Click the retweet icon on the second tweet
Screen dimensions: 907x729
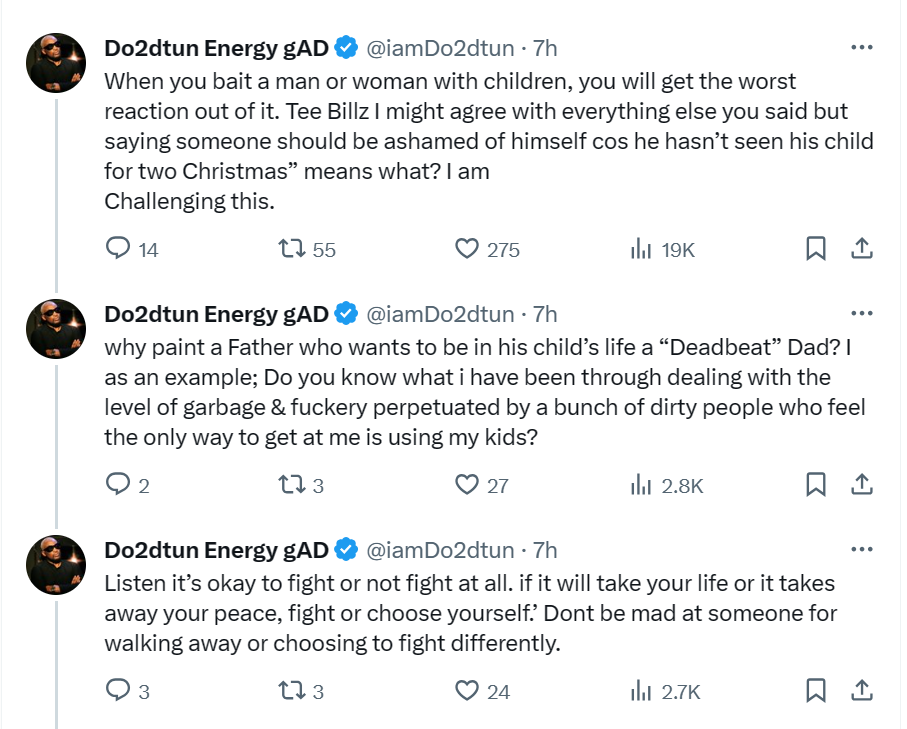point(295,484)
